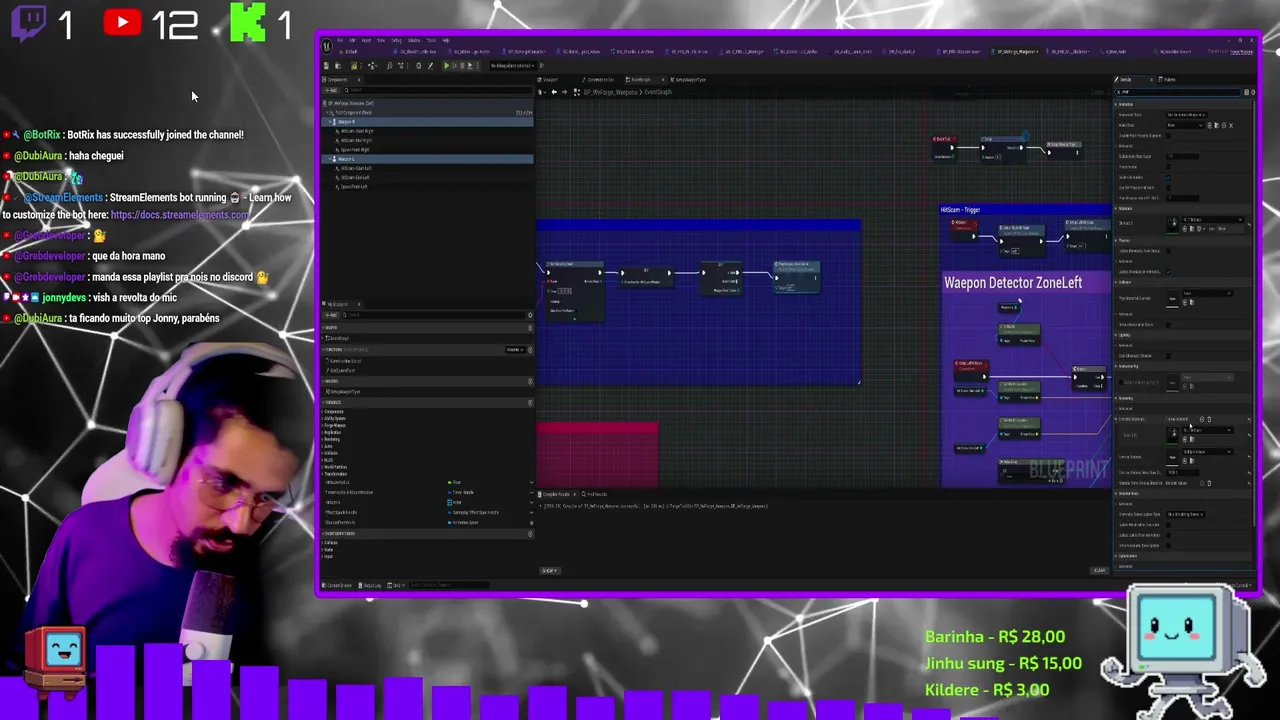Open the Anim Class dropdown
The height and width of the screenshot is (720, 1280).
tap(1185, 125)
